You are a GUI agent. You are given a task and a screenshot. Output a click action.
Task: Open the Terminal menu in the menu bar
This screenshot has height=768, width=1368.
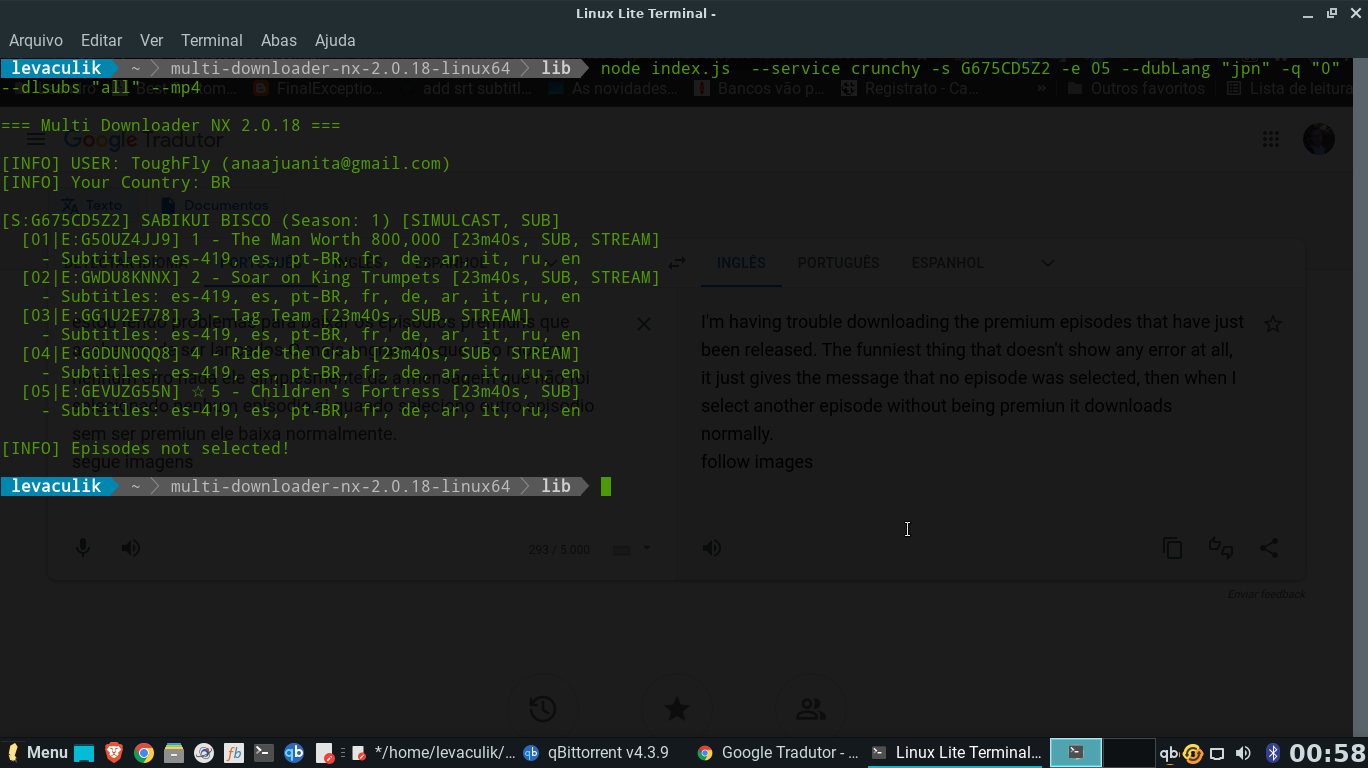pos(211,40)
